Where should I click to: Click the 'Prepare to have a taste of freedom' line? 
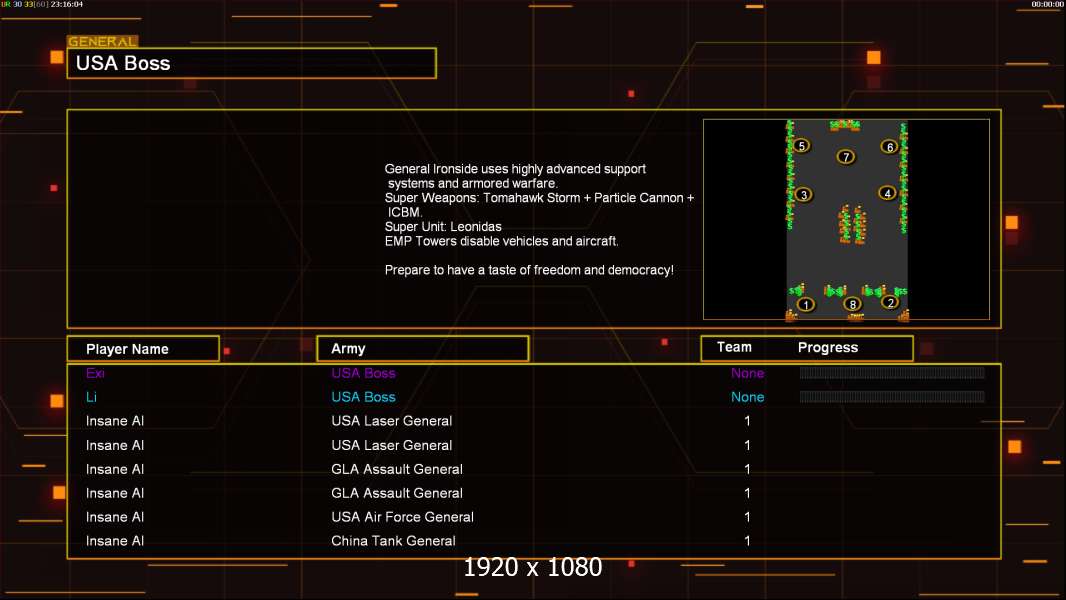coord(529,270)
